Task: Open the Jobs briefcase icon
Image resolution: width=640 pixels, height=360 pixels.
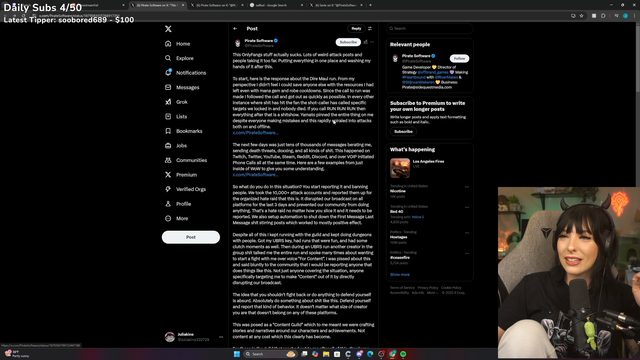Action: (168, 146)
